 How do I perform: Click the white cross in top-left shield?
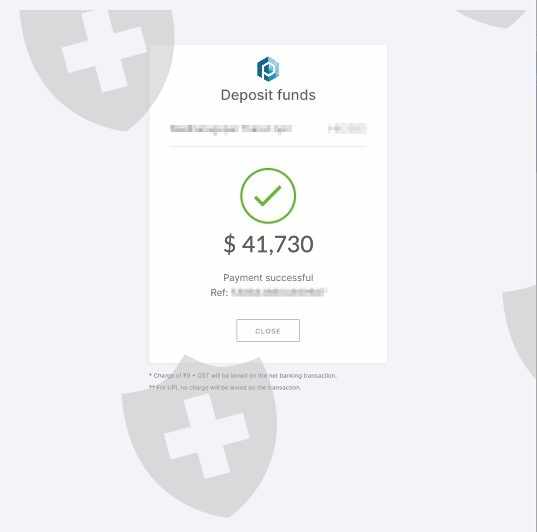[104, 51]
